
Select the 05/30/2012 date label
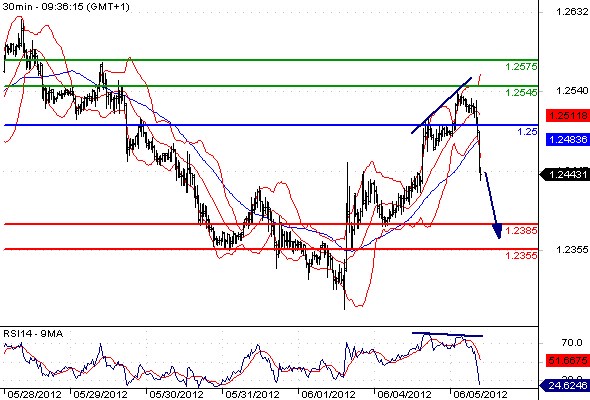click(x=176, y=394)
